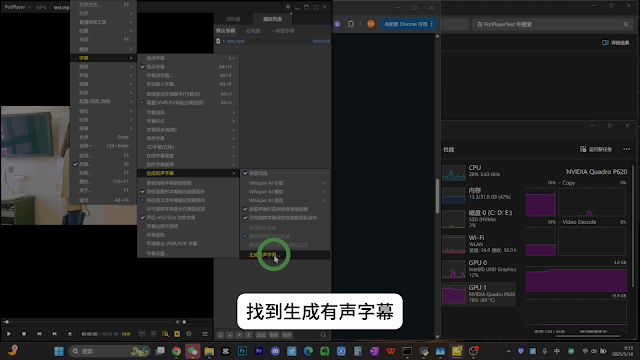
Task: Toggle the HW hardware decoding indicator
Action: point(126,334)
